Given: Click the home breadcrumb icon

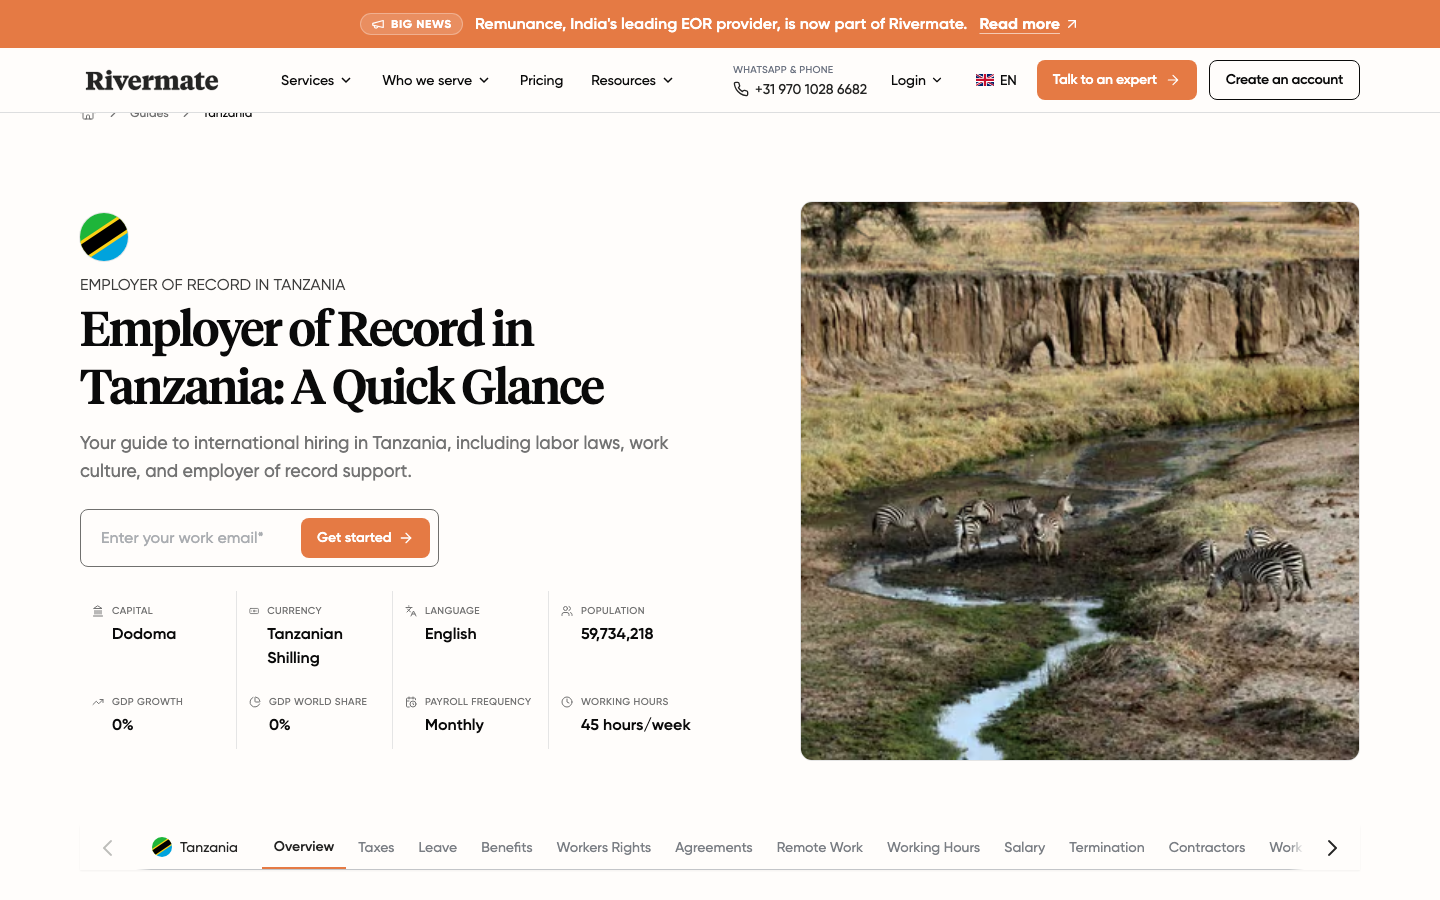Looking at the screenshot, I should tap(88, 114).
